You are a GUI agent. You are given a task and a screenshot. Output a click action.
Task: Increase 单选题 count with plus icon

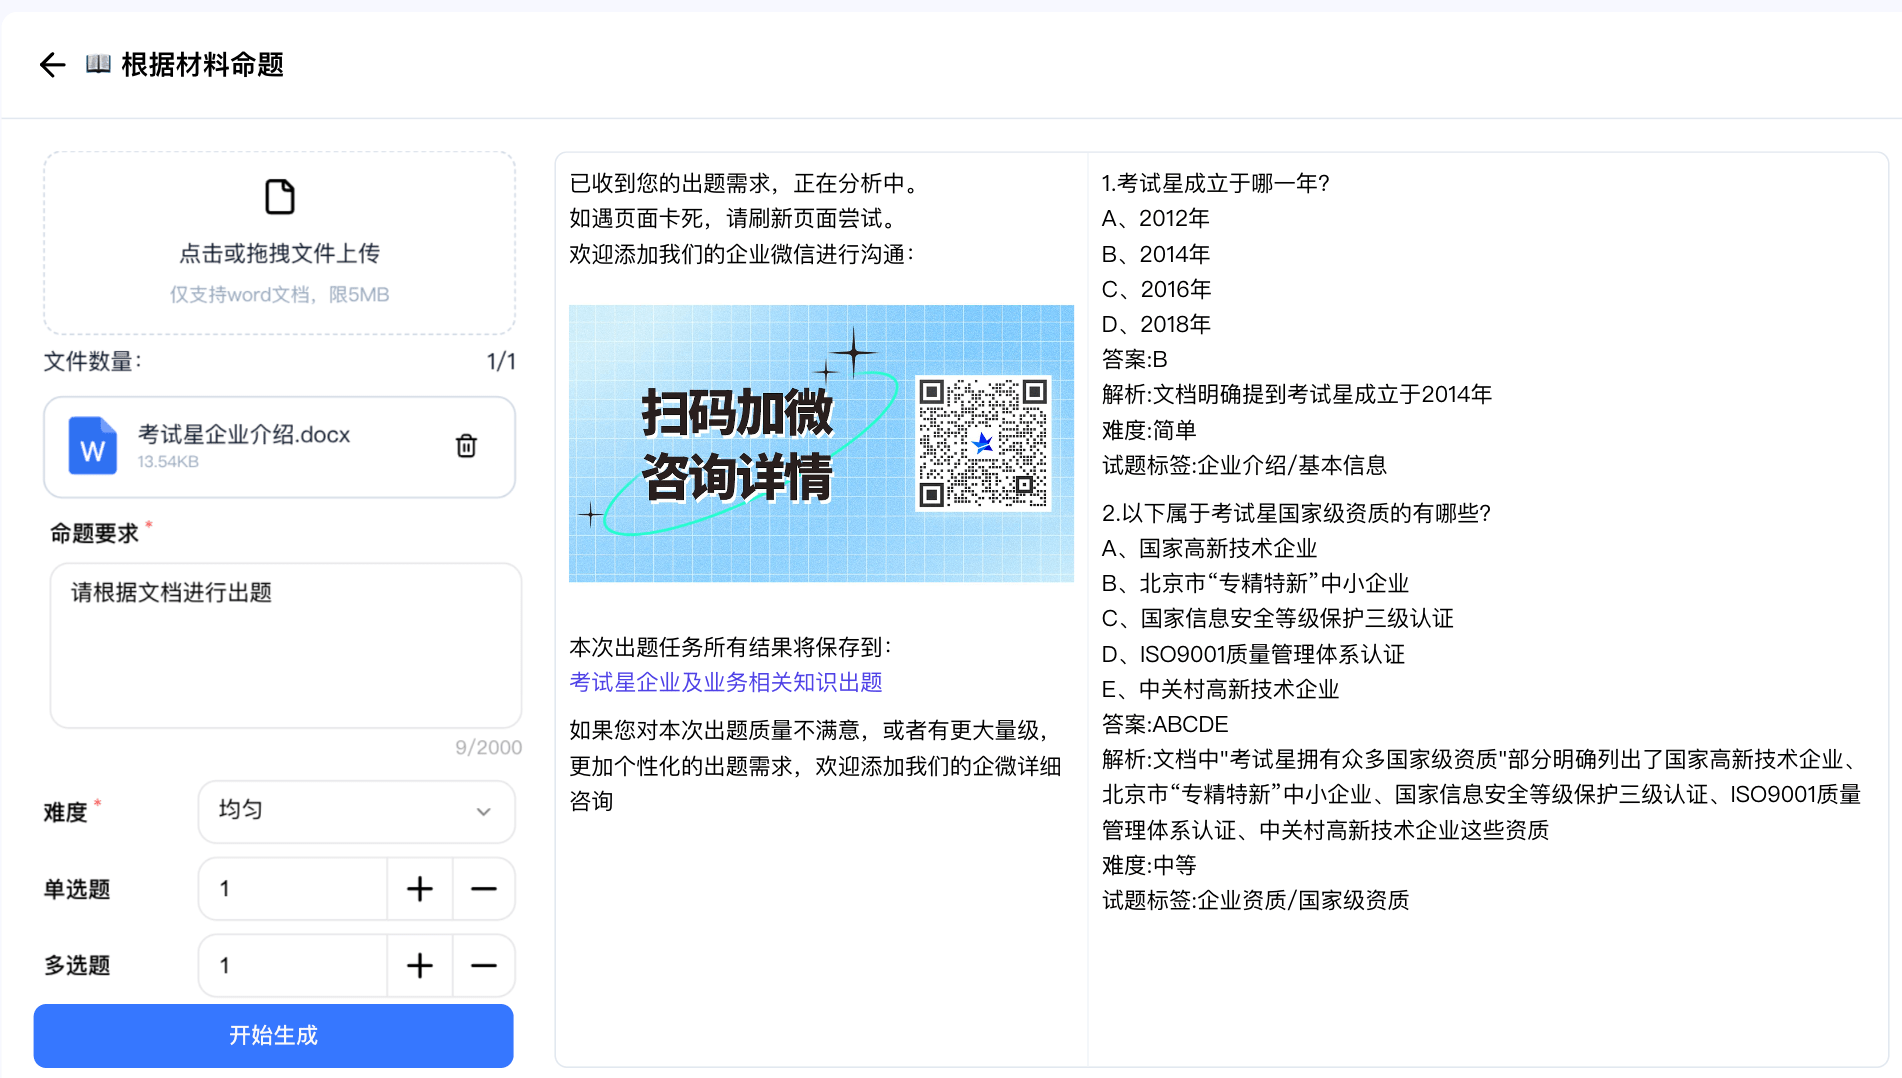click(x=419, y=888)
